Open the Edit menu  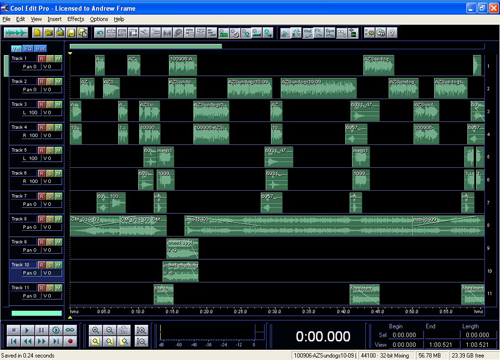point(21,19)
